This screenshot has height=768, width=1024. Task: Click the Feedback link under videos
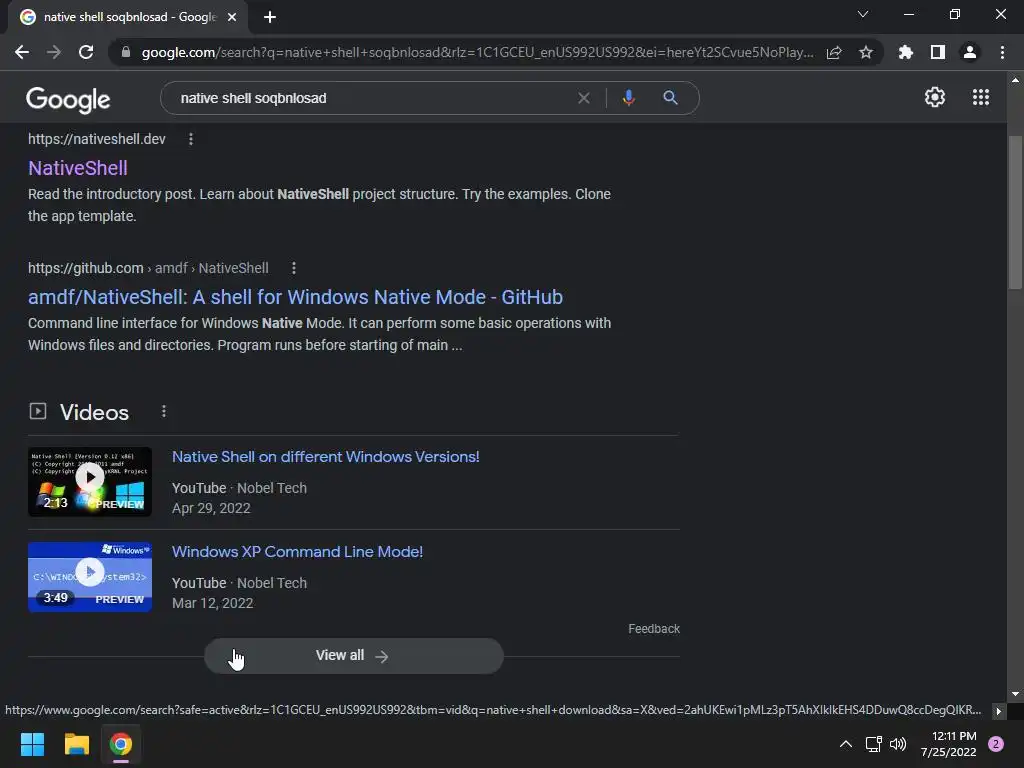(x=654, y=629)
